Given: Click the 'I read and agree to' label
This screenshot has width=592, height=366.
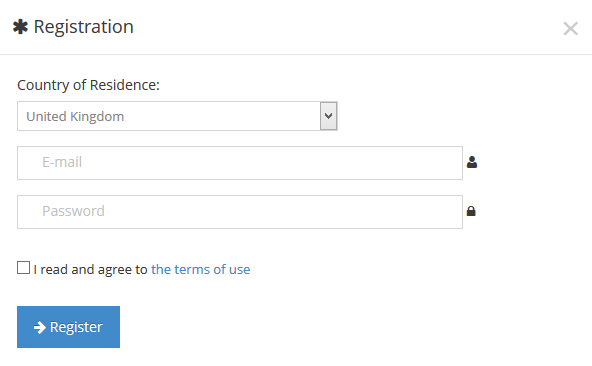Looking at the screenshot, I should 90,269.
